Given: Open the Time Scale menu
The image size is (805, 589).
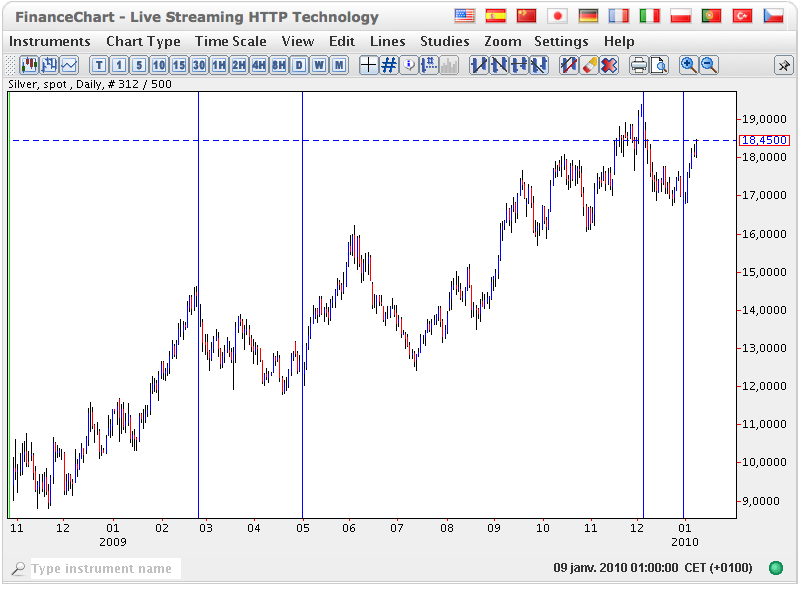Looking at the screenshot, I should pyautogui.click(x=231, y=41).
